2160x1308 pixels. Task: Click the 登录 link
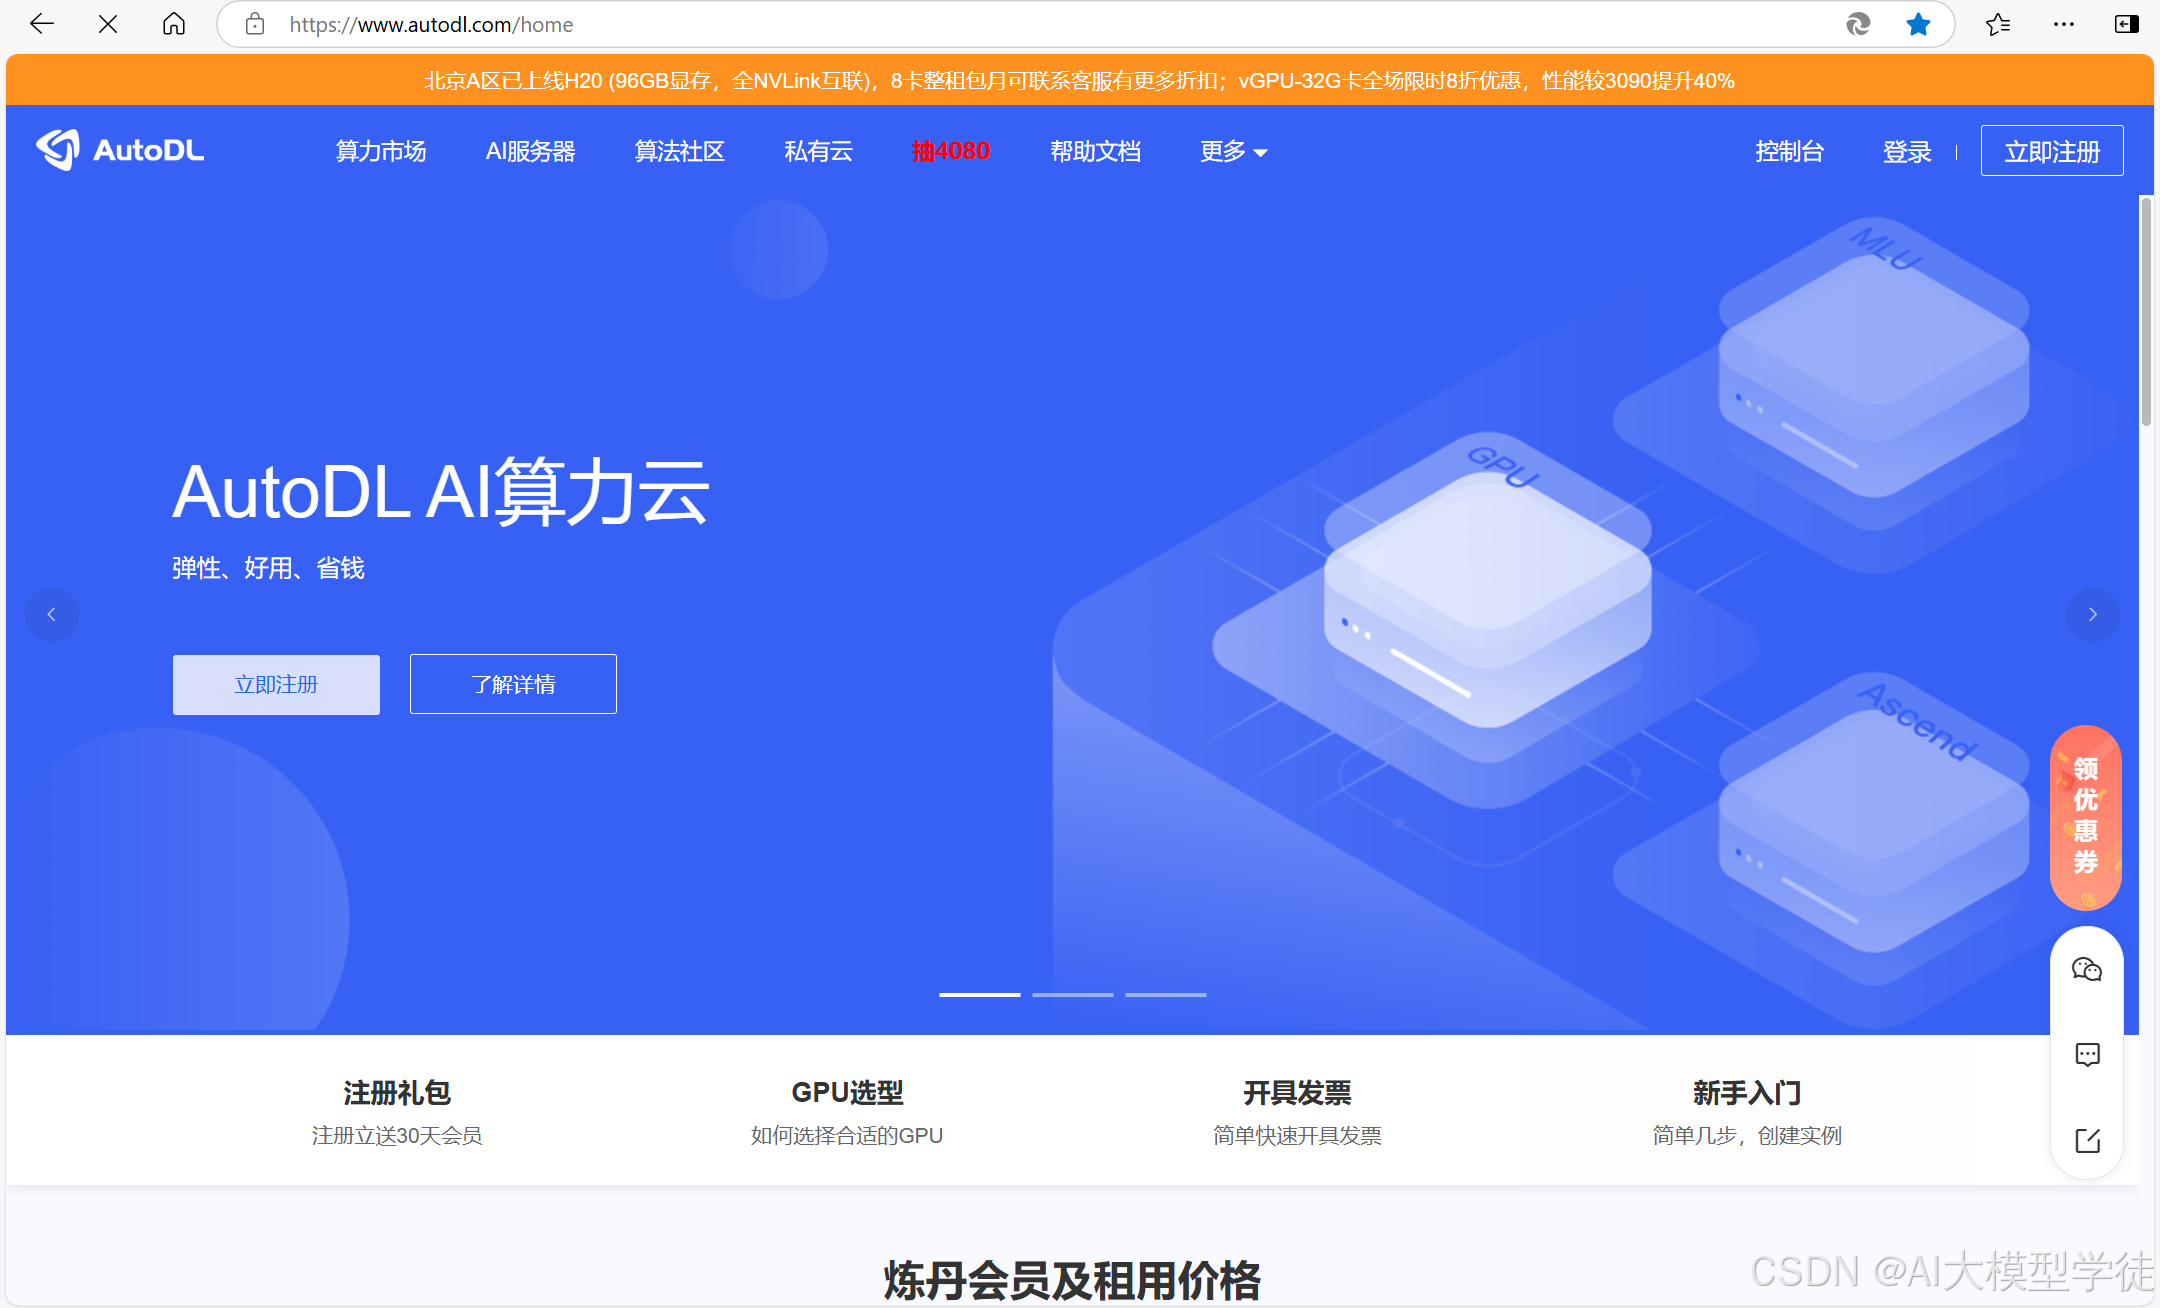pos(1906,152)
